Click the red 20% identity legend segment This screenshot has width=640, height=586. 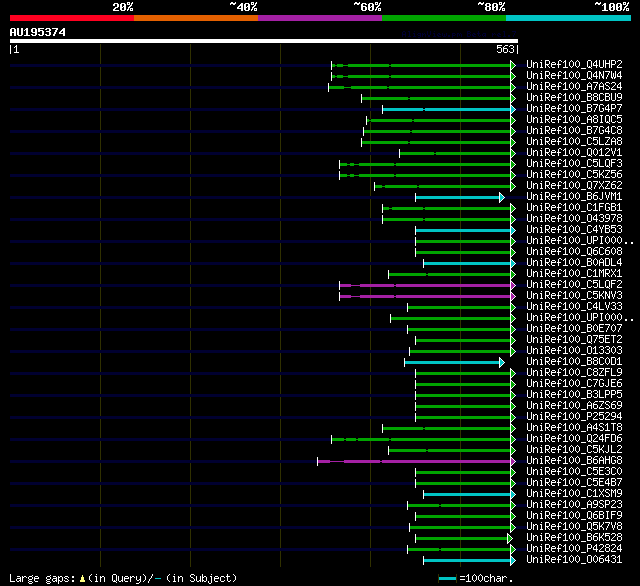[72, 18]
